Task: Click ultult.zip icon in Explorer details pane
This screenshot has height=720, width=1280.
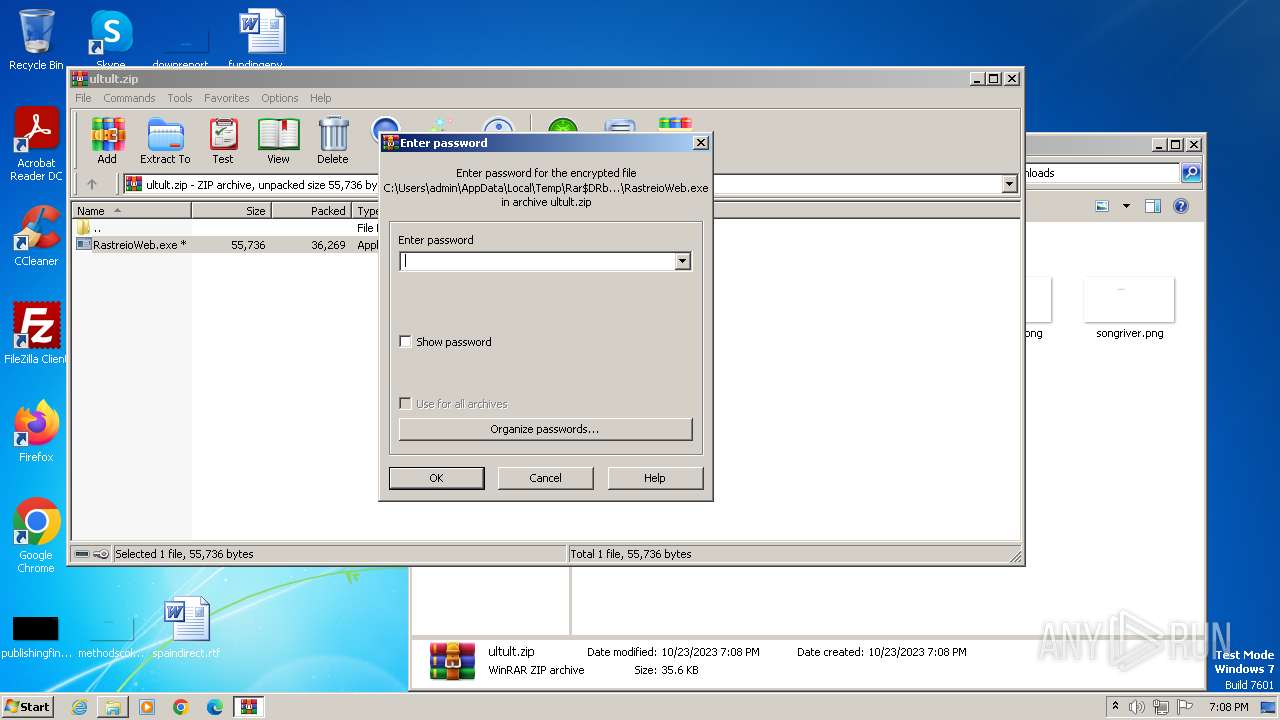Action: (452, 661)
